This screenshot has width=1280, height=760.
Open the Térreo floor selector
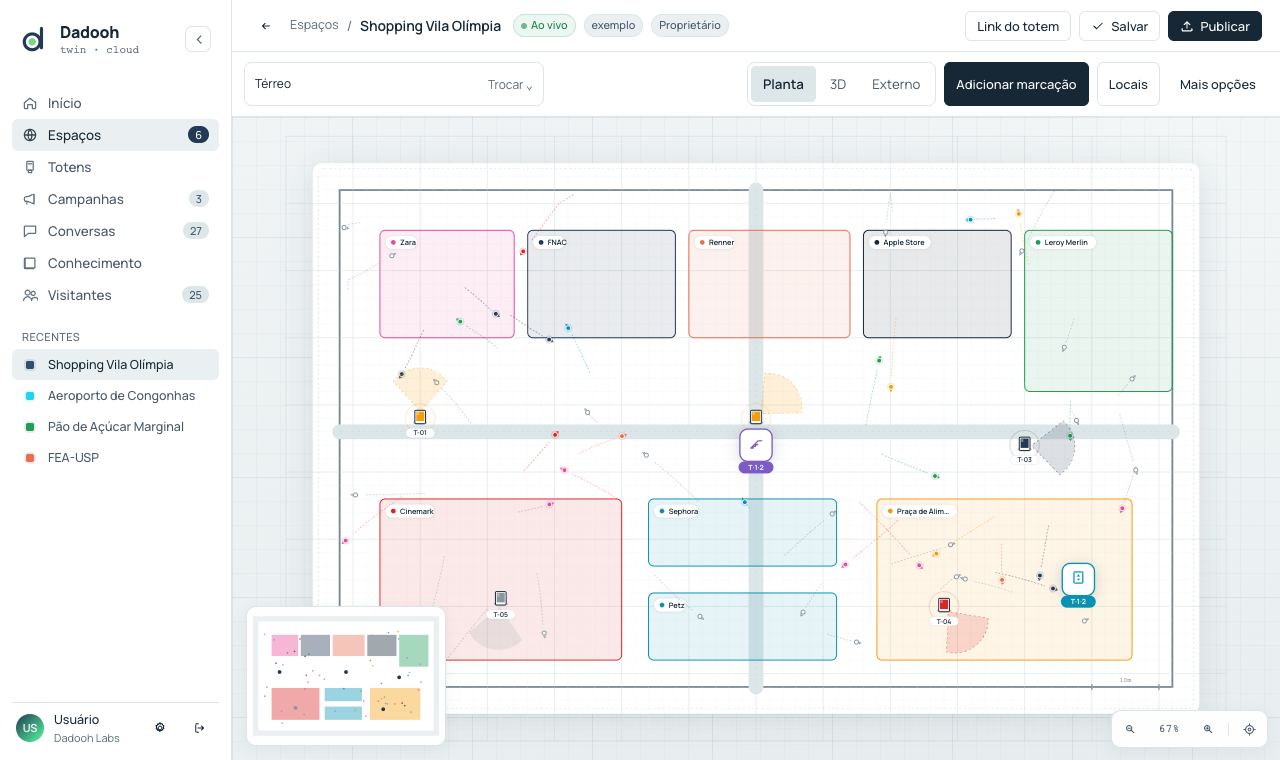(394, 84)
